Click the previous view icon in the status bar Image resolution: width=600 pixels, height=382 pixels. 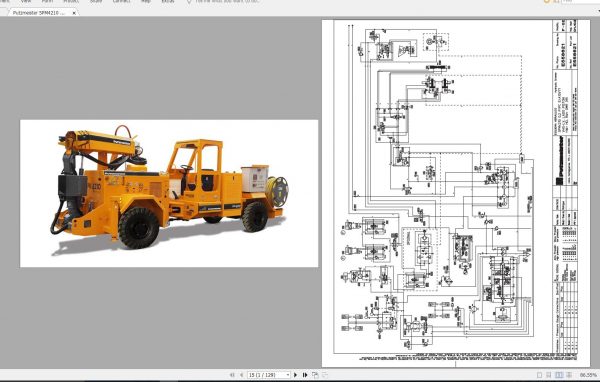(315, 375)
